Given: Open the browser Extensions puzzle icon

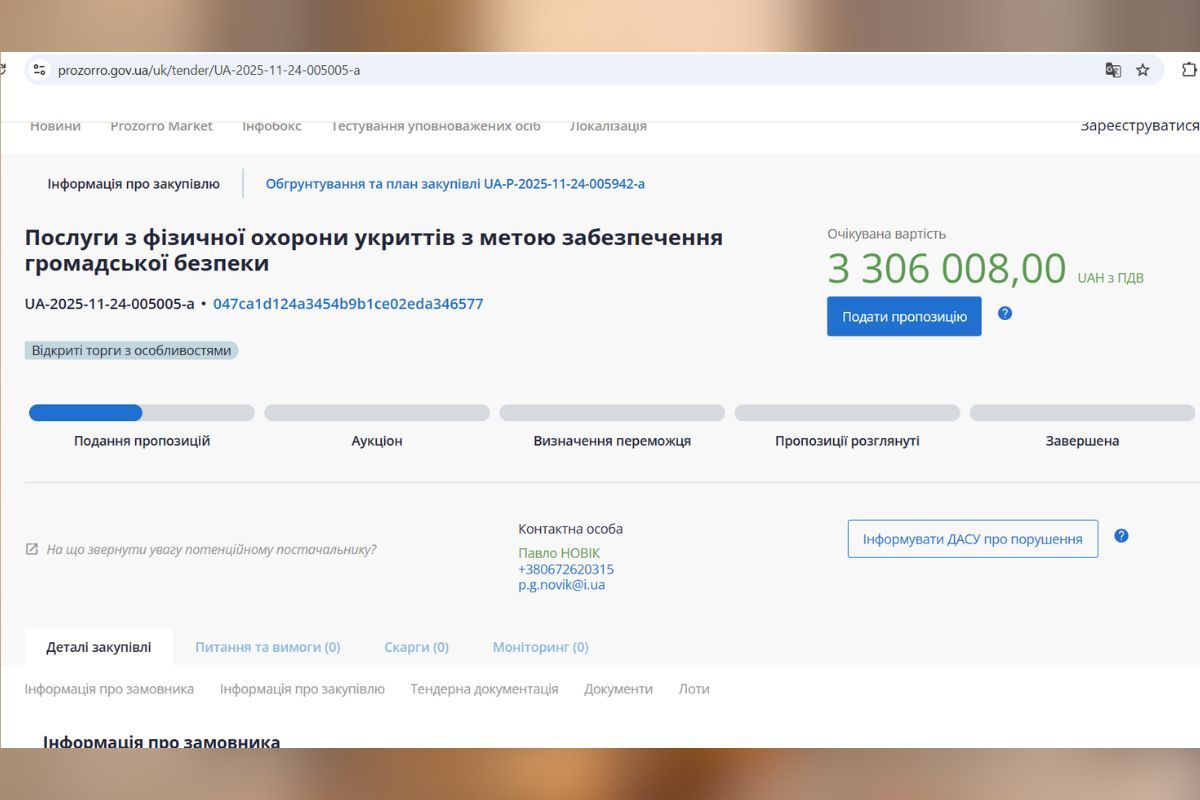Looking at the screenshot, I should tap(1188, 70).
